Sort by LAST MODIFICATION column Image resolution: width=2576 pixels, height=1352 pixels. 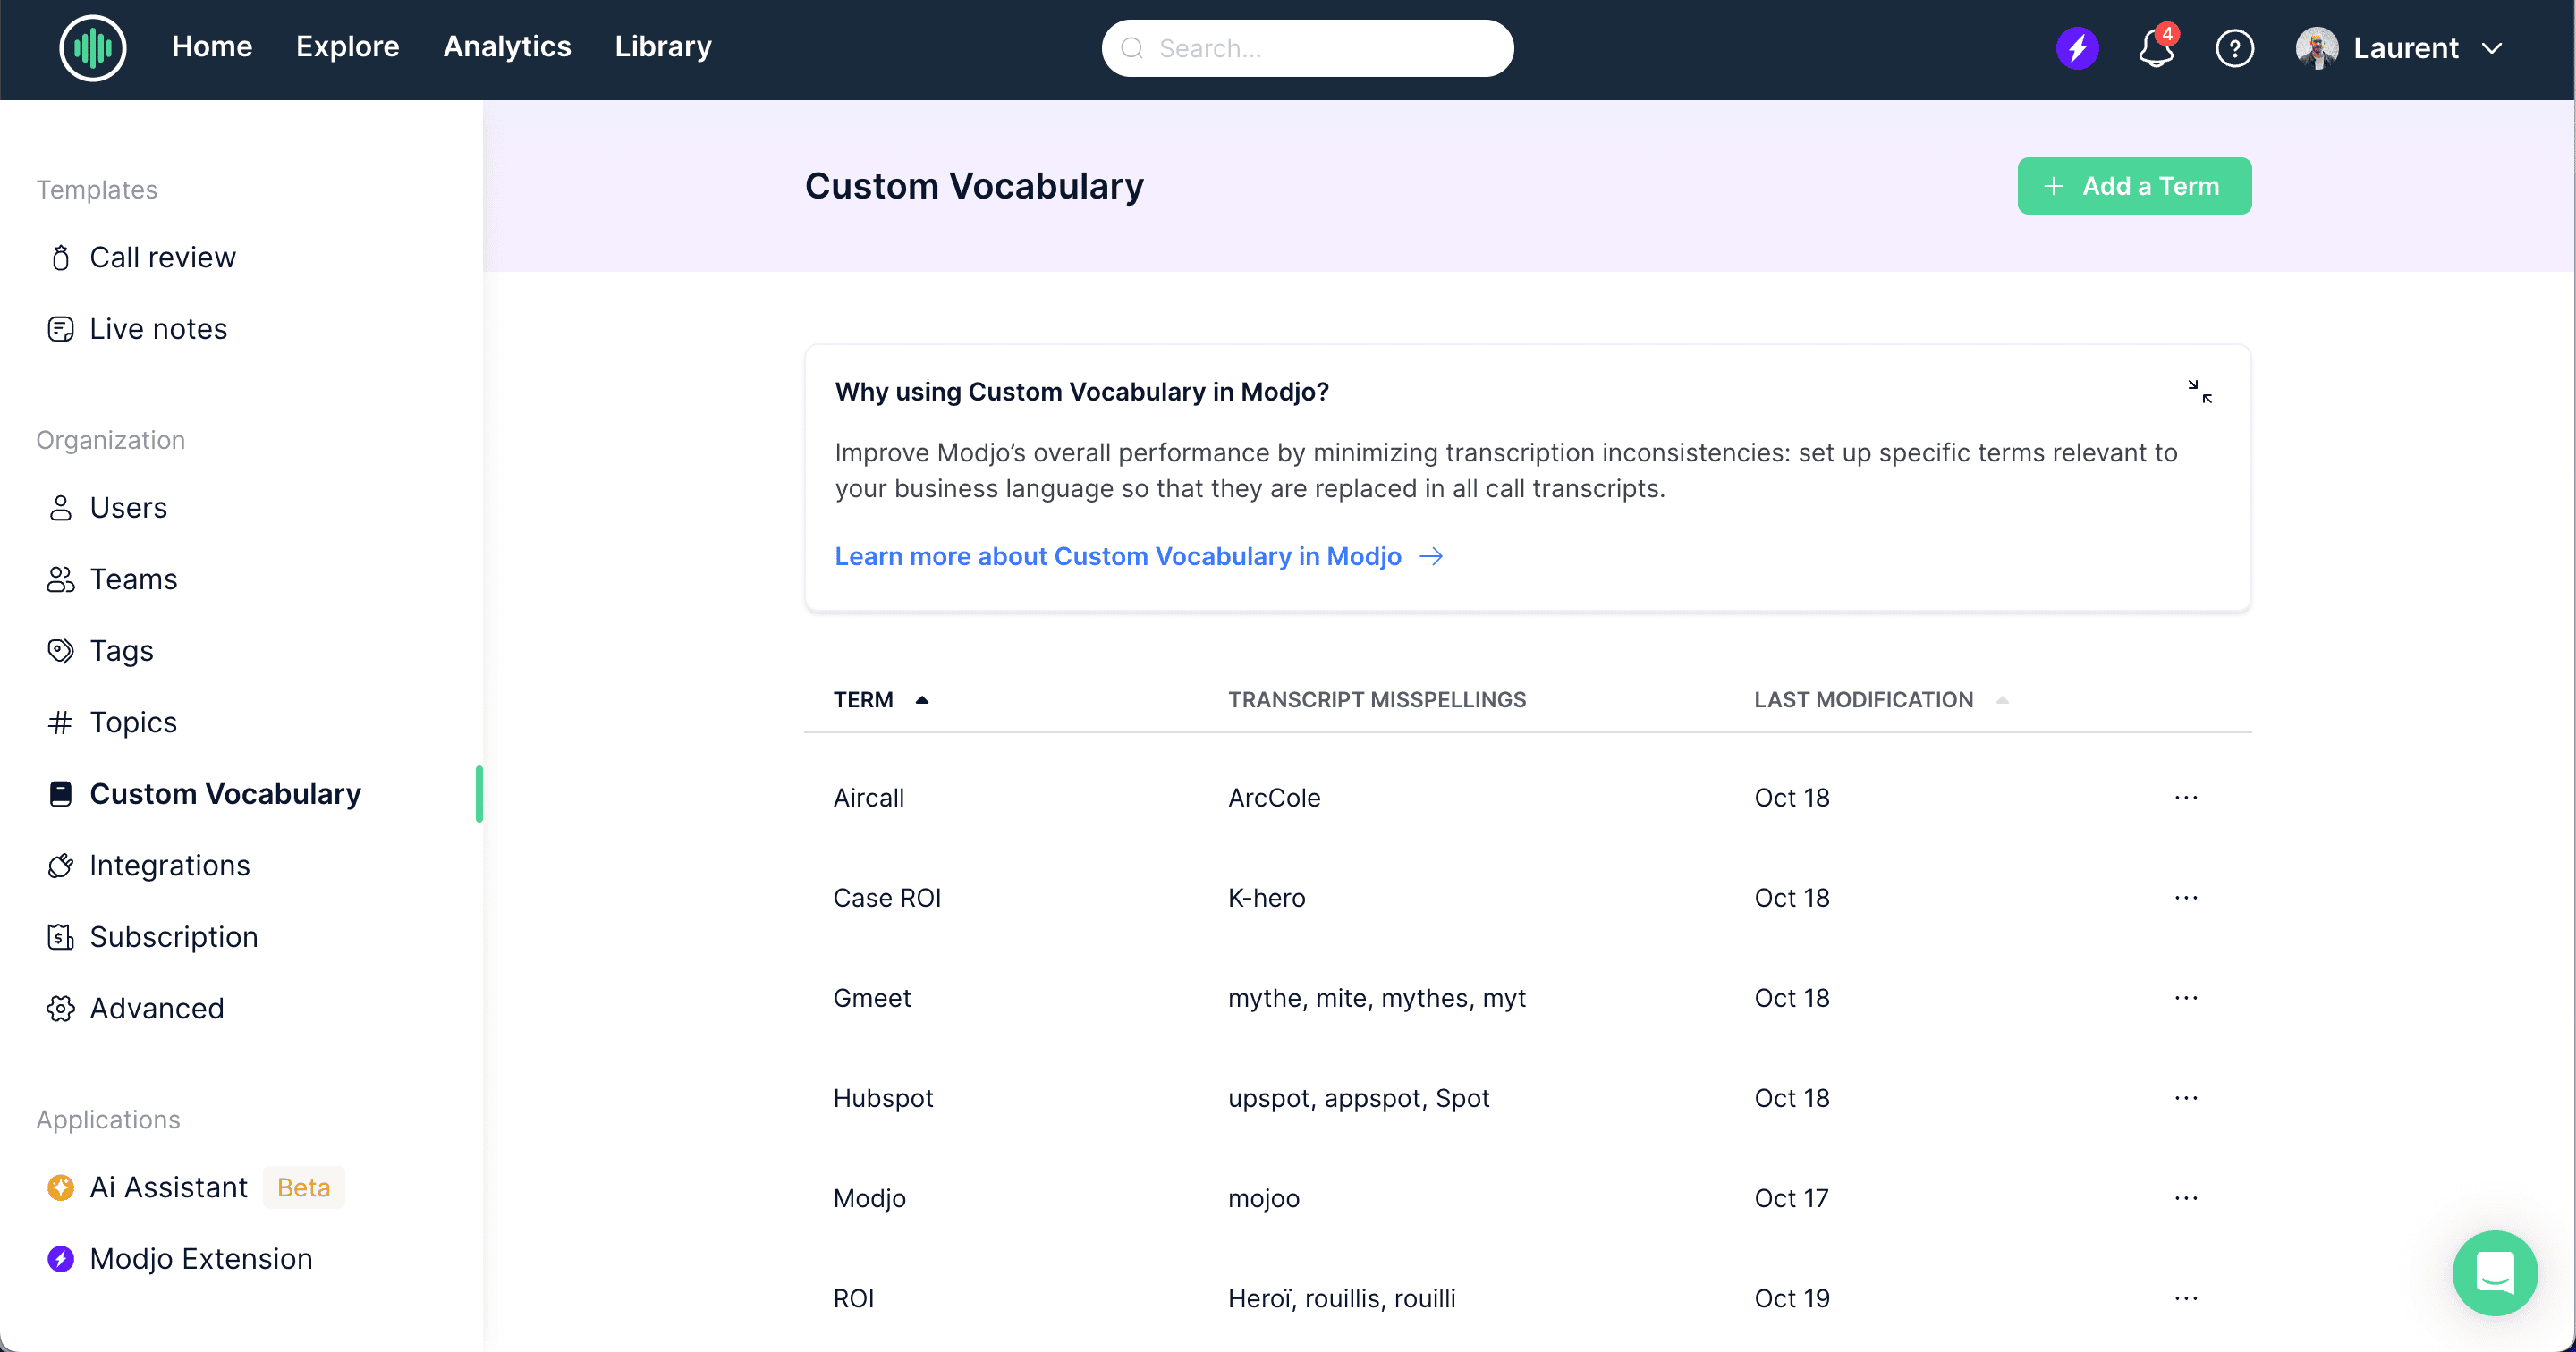point(1880,700)
